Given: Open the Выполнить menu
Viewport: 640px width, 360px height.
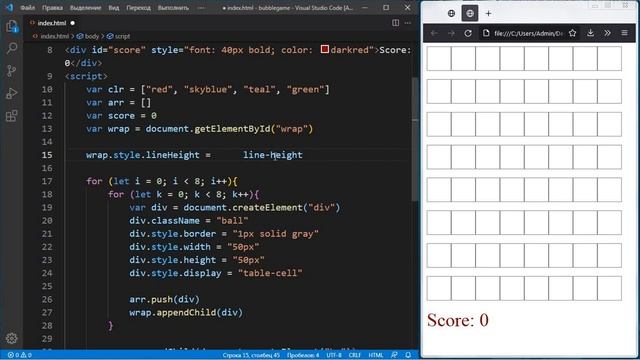Looking at the screenshot, I should [x=173, y=7].
